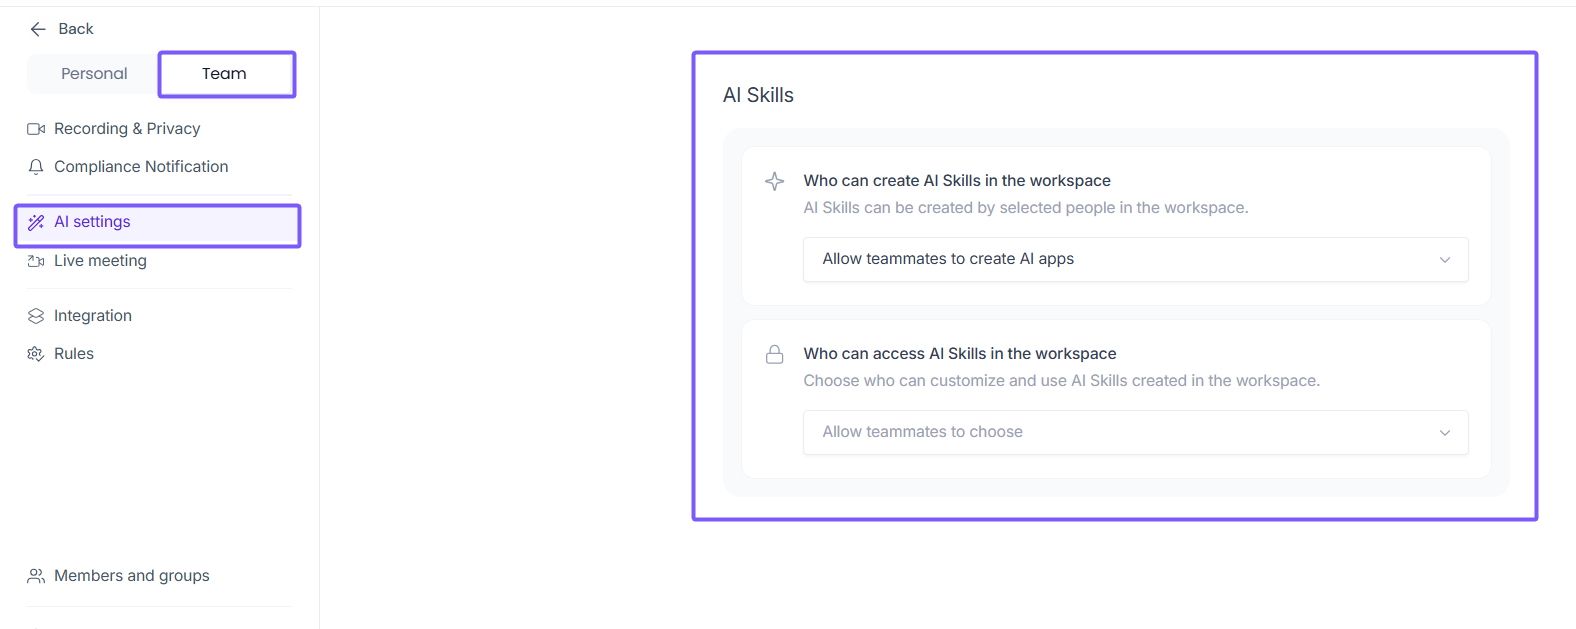The image size is (1576, 629).
Task: Click the sparkle icon beside create AI Skills
Action: click(x=774, y=181)
